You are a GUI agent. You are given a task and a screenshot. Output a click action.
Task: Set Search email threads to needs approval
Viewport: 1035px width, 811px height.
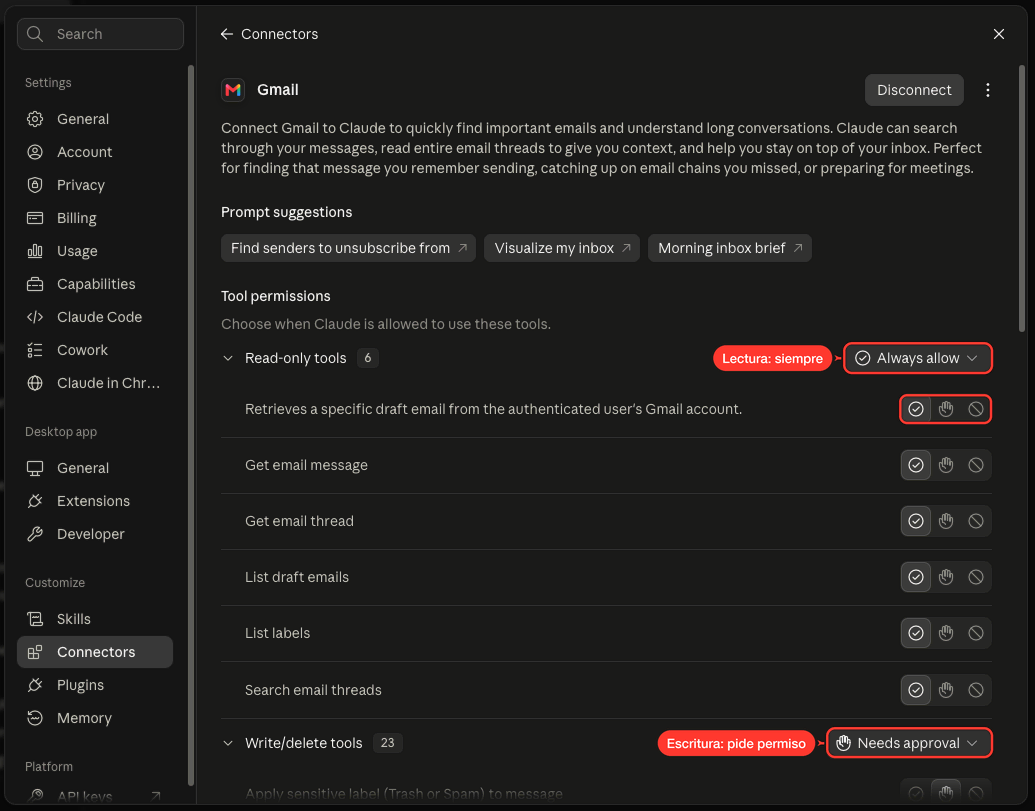click(946, 690)
